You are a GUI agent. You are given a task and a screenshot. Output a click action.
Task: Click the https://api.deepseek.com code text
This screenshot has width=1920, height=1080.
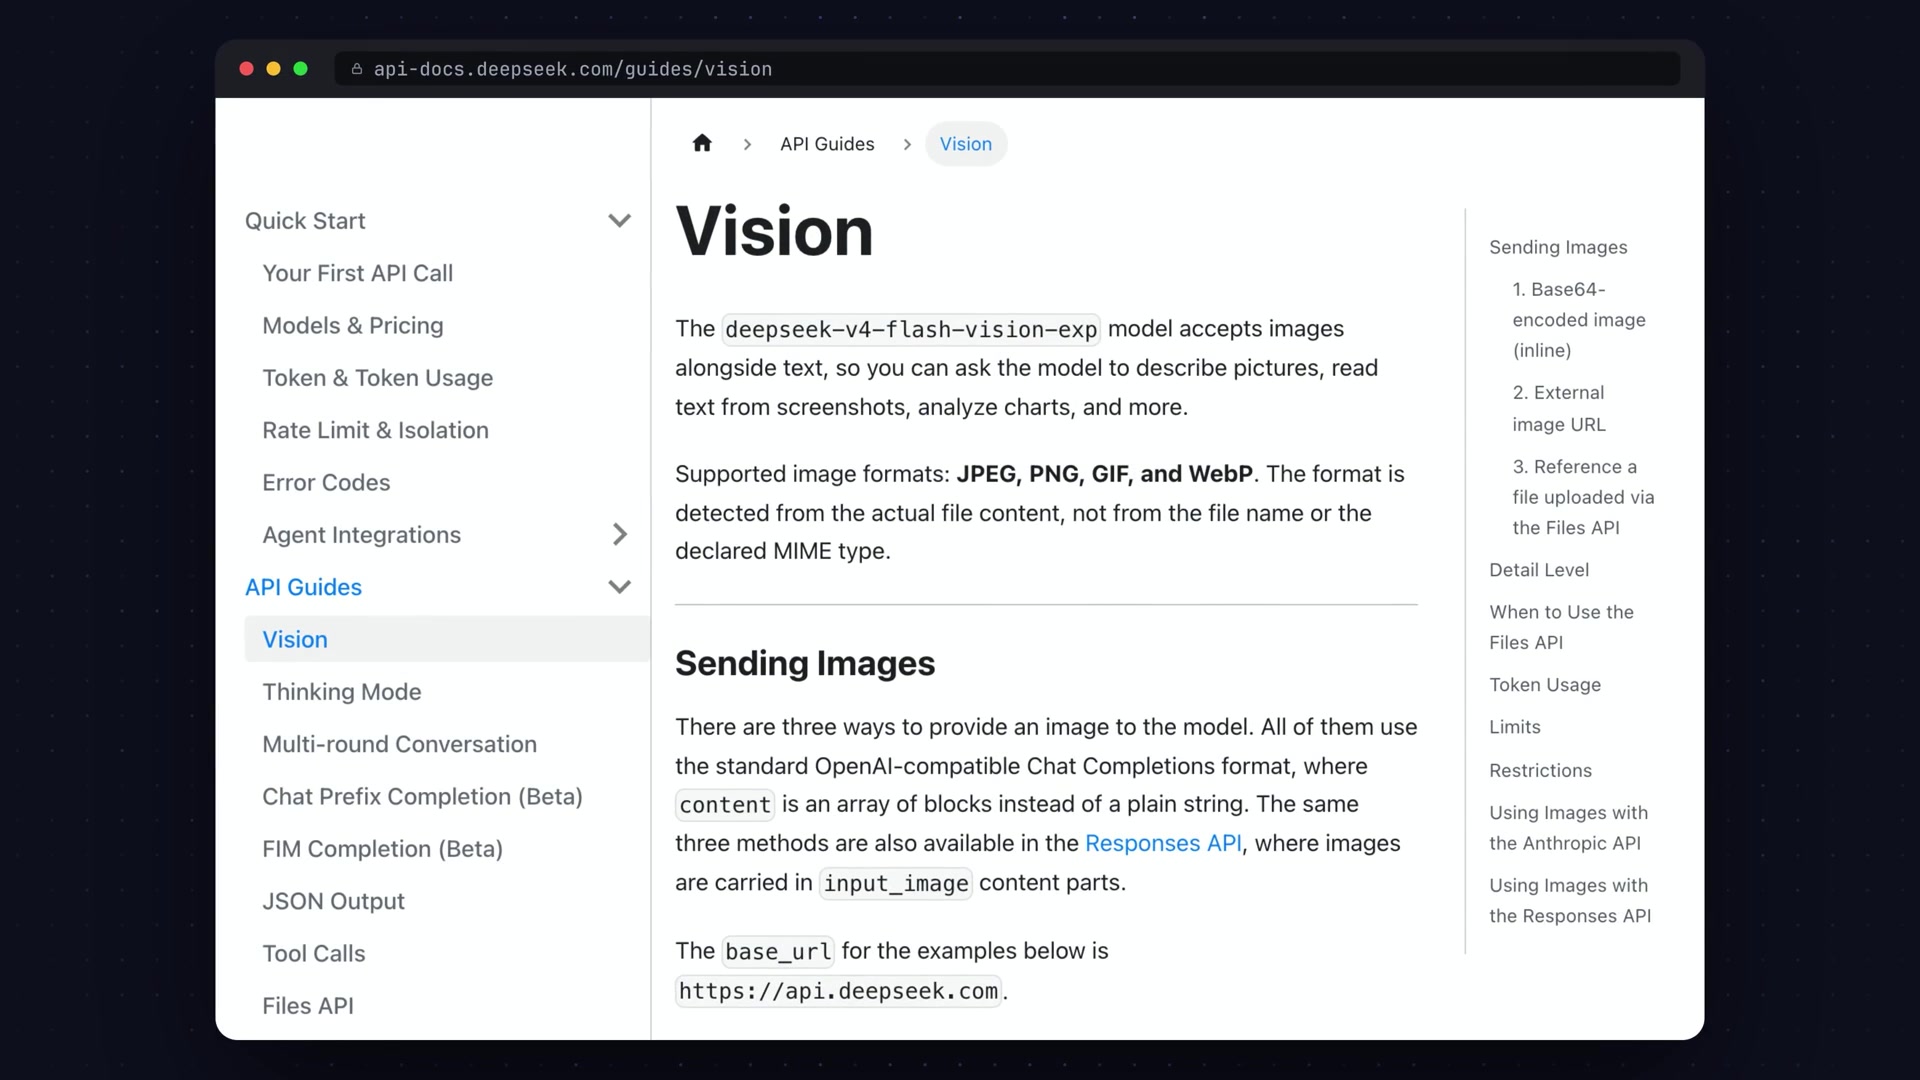(838, 991)
